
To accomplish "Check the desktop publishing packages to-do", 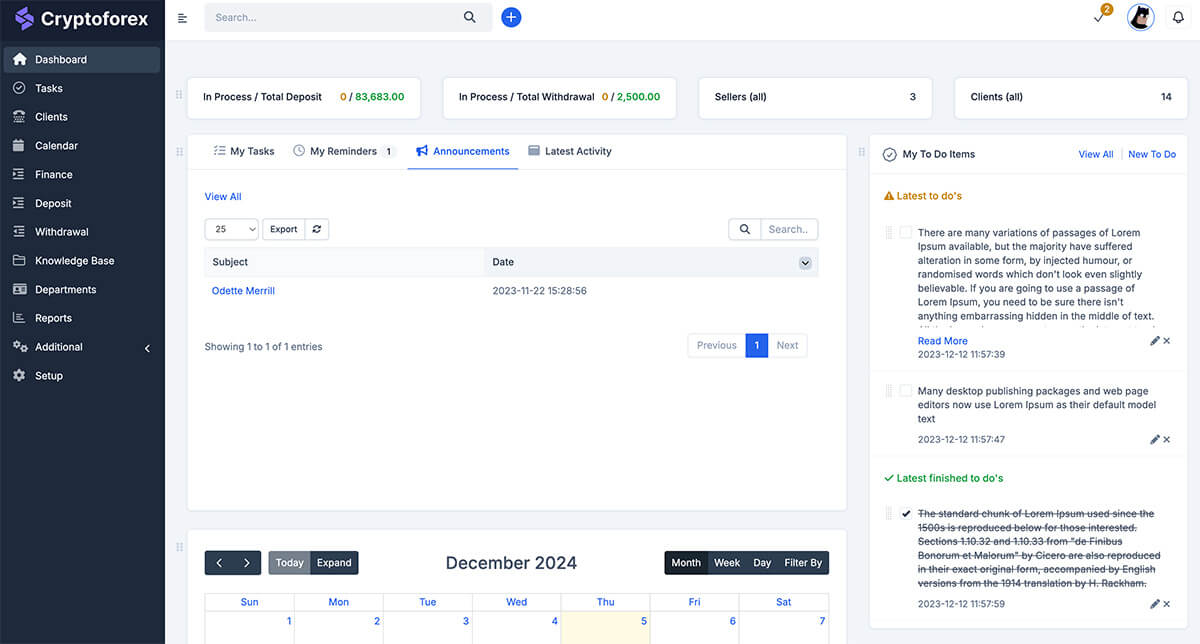I will (906, 391).
